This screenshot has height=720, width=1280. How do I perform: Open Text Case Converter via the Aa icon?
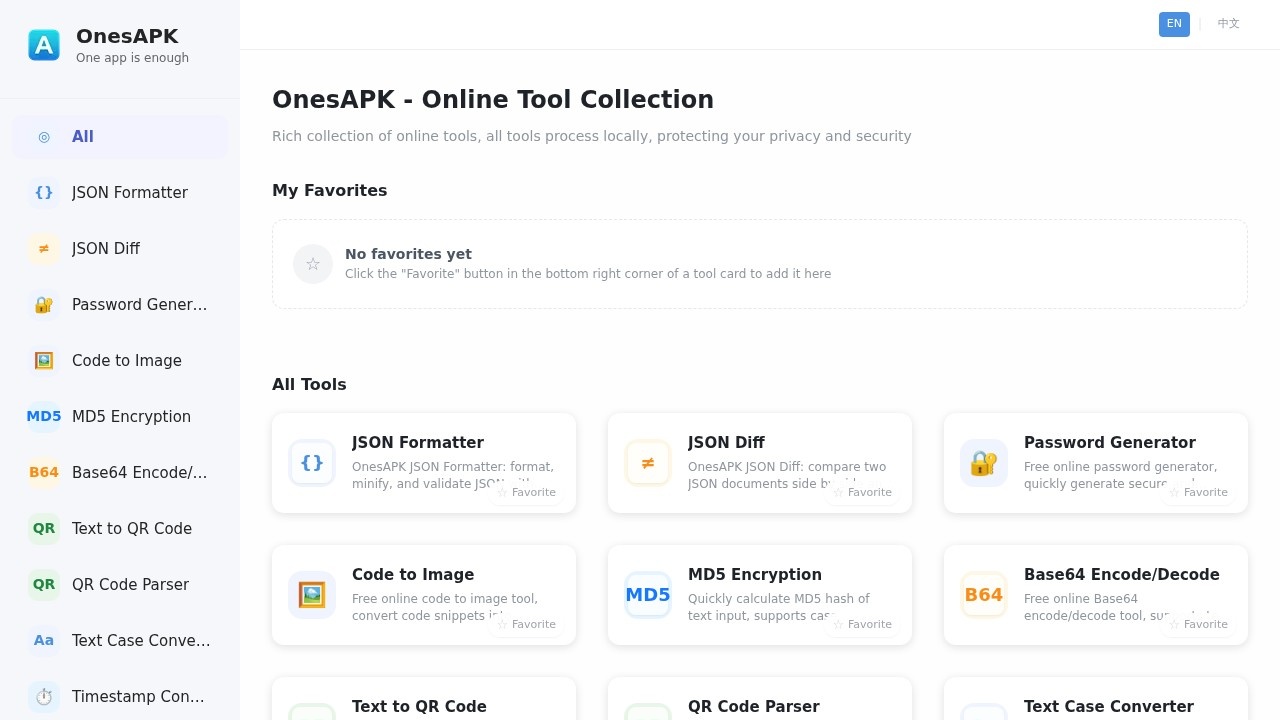pyautogui.click(x=44, y=640)
